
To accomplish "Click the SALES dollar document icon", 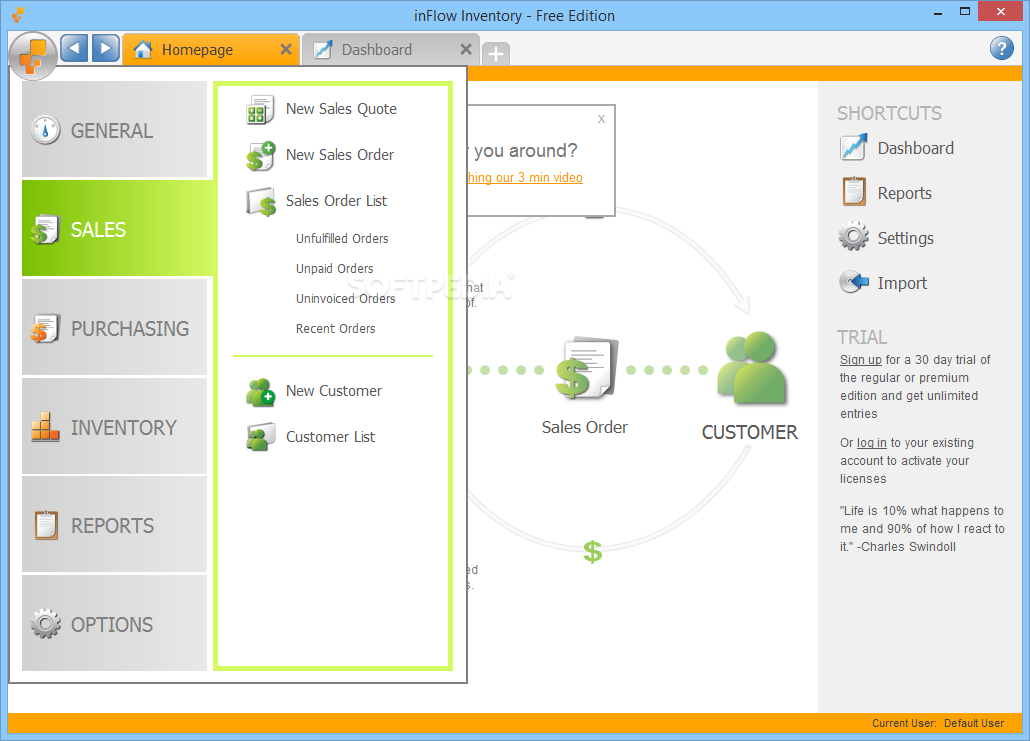I will click(45, 229).
